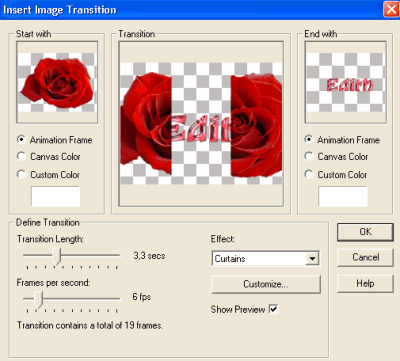This screenshot has height=361, width=400.
Task: Open the Effect dropdown showing Curtains
Action: click(x=265, y=258)
